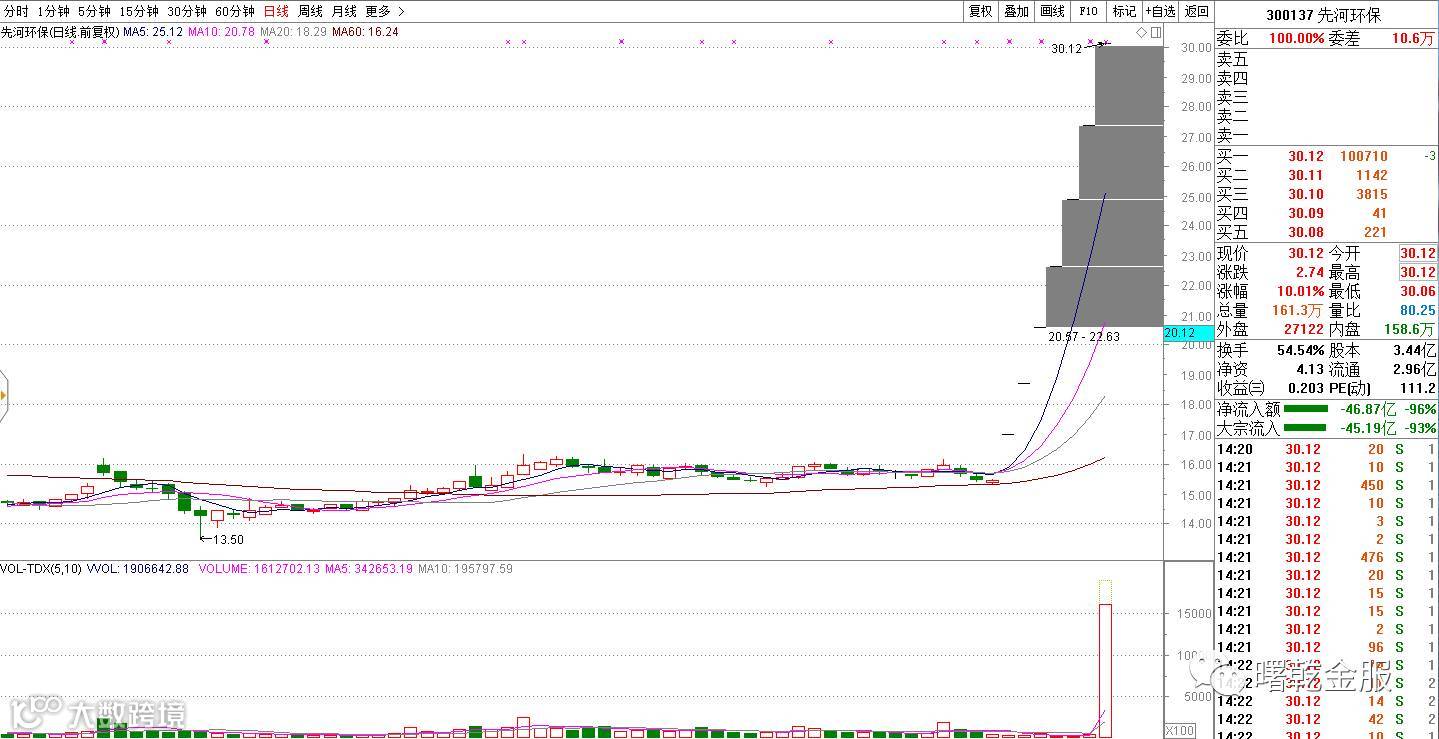1439x739 pixels.
Task: Click the MA10: 20.78 indicator label
Action: 222,32
